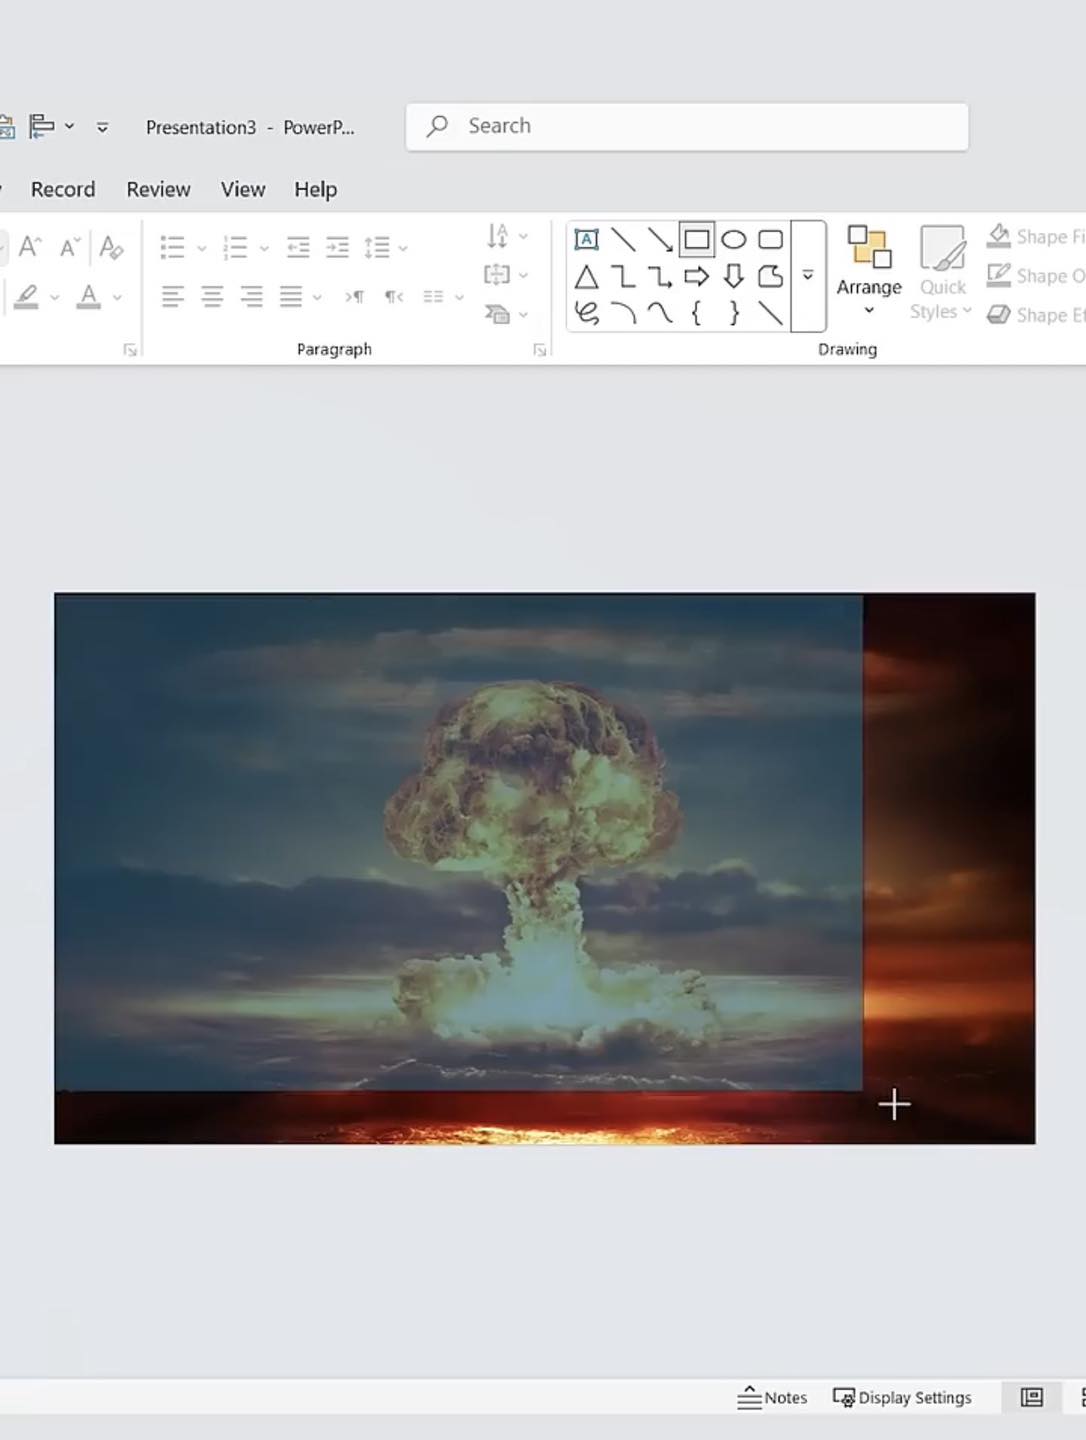Toggle Justify paragraph alignment
The width and height of the screenshot is (1086, 1440).
tap(291, 296)
